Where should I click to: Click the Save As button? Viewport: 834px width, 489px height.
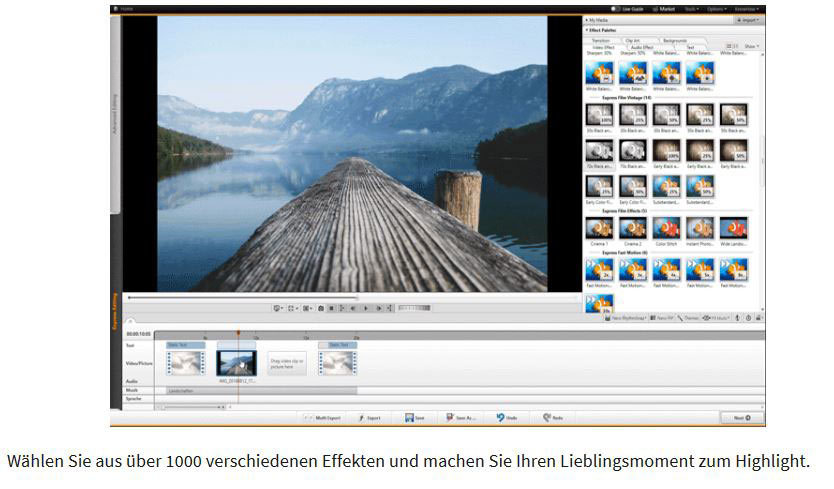(461, 418)
